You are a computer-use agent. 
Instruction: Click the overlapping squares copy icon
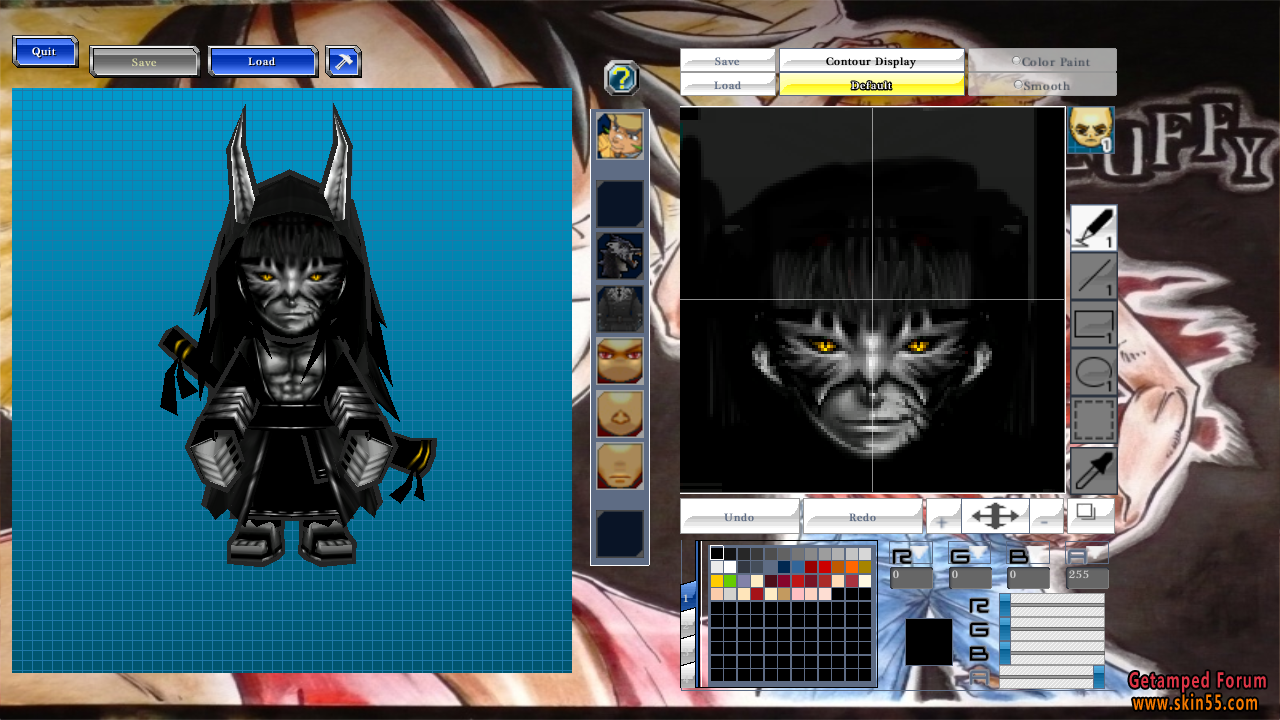coord(1090,515)
